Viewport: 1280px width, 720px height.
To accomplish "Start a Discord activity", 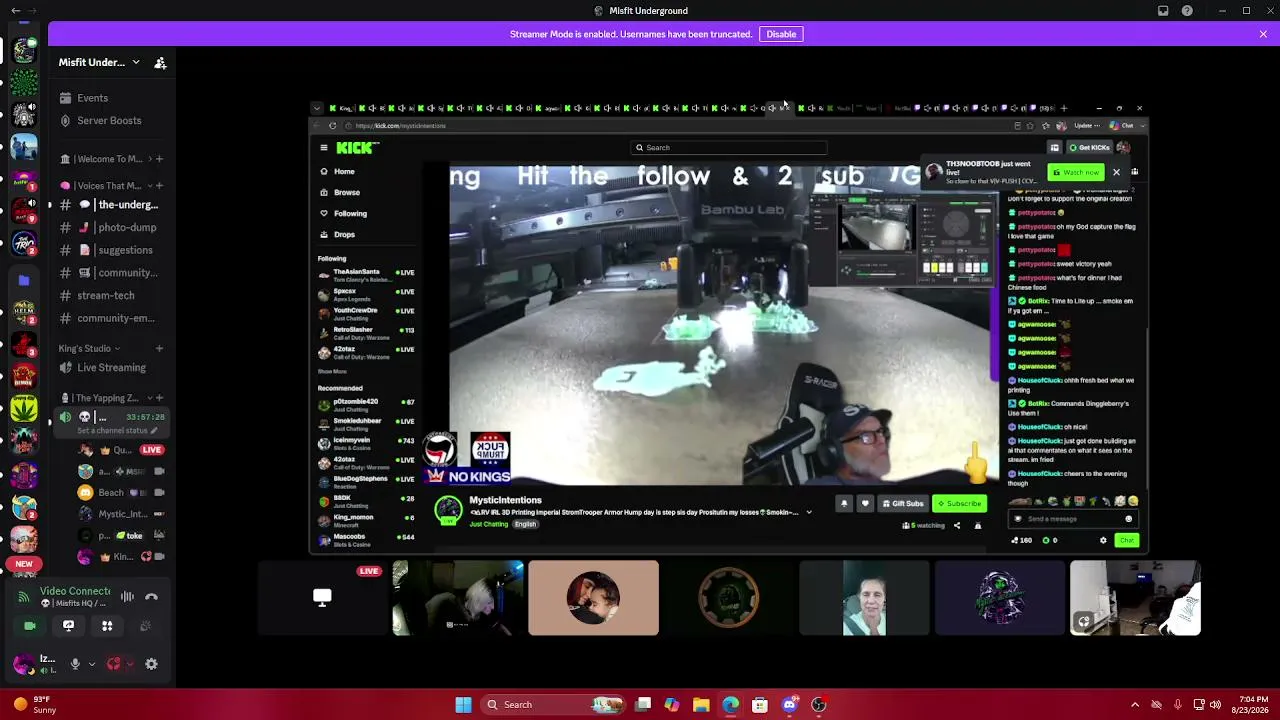I will click(x=107, y=626).
